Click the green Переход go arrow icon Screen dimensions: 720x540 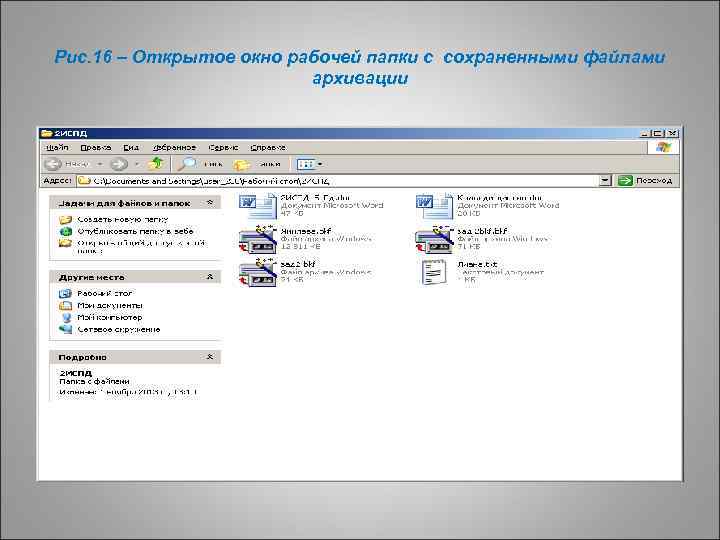coord(625,180)
